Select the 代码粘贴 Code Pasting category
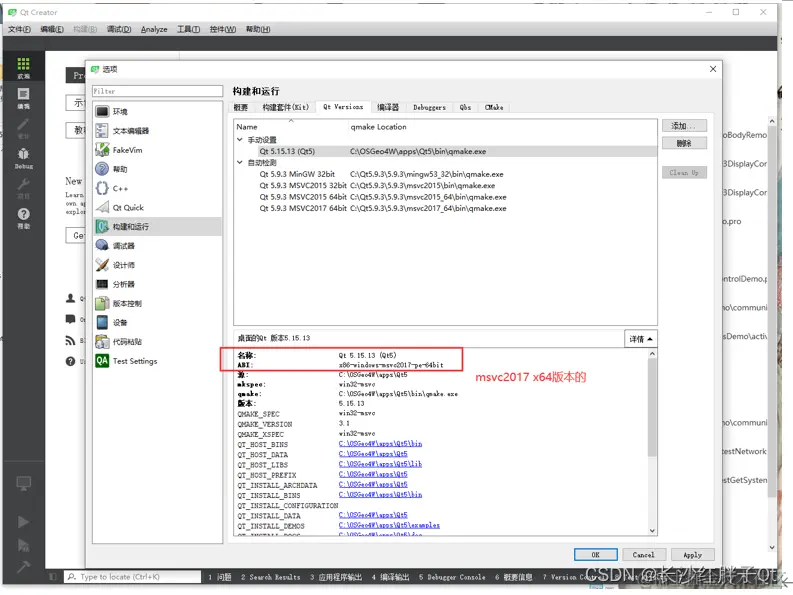Screen dimensions: 793x595 tap(158, 342)
